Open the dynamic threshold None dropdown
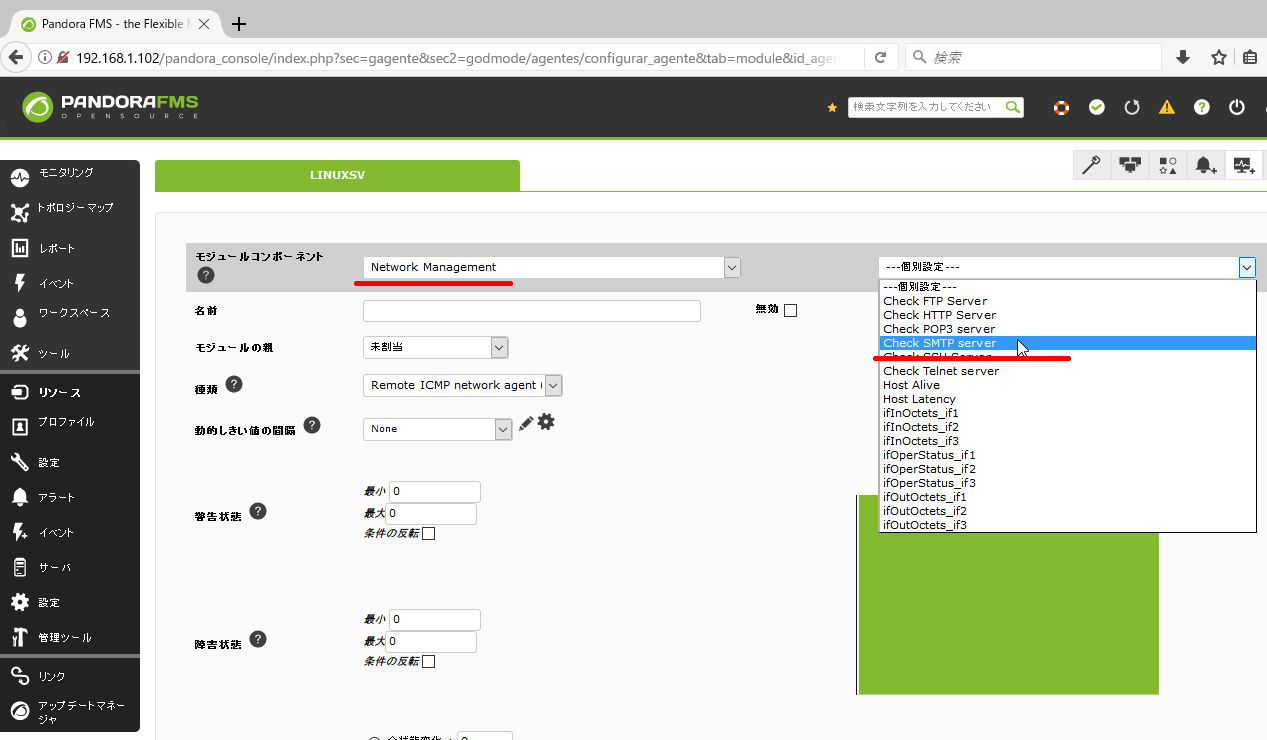The image size is (1267, 740). tap(438, 429)
